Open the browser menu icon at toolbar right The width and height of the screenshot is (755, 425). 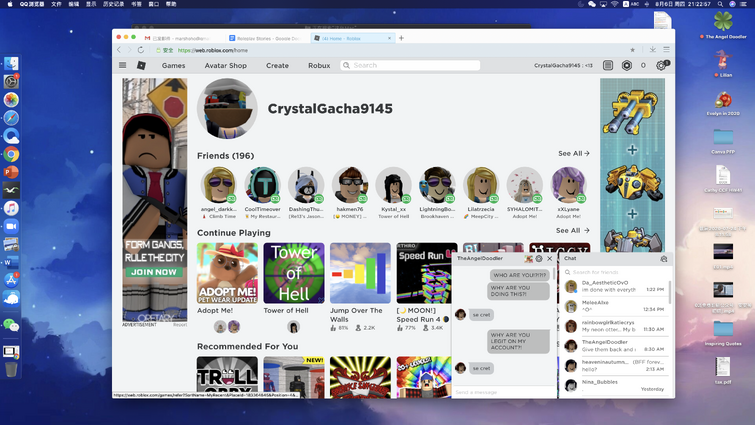tap(666, 49)
